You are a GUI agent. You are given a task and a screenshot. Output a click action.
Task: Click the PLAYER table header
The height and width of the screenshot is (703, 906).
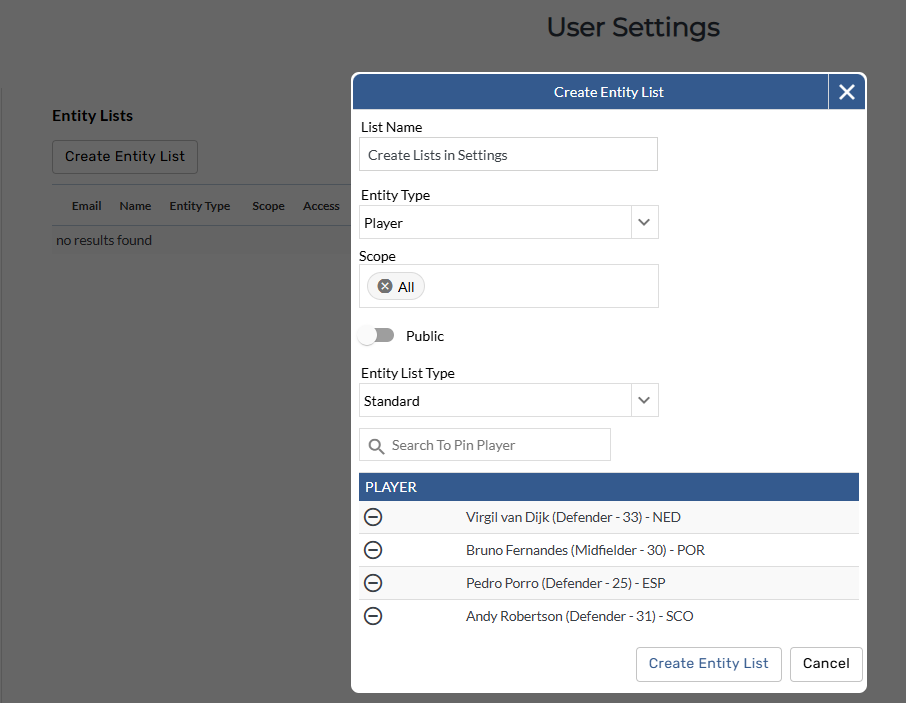608,487
